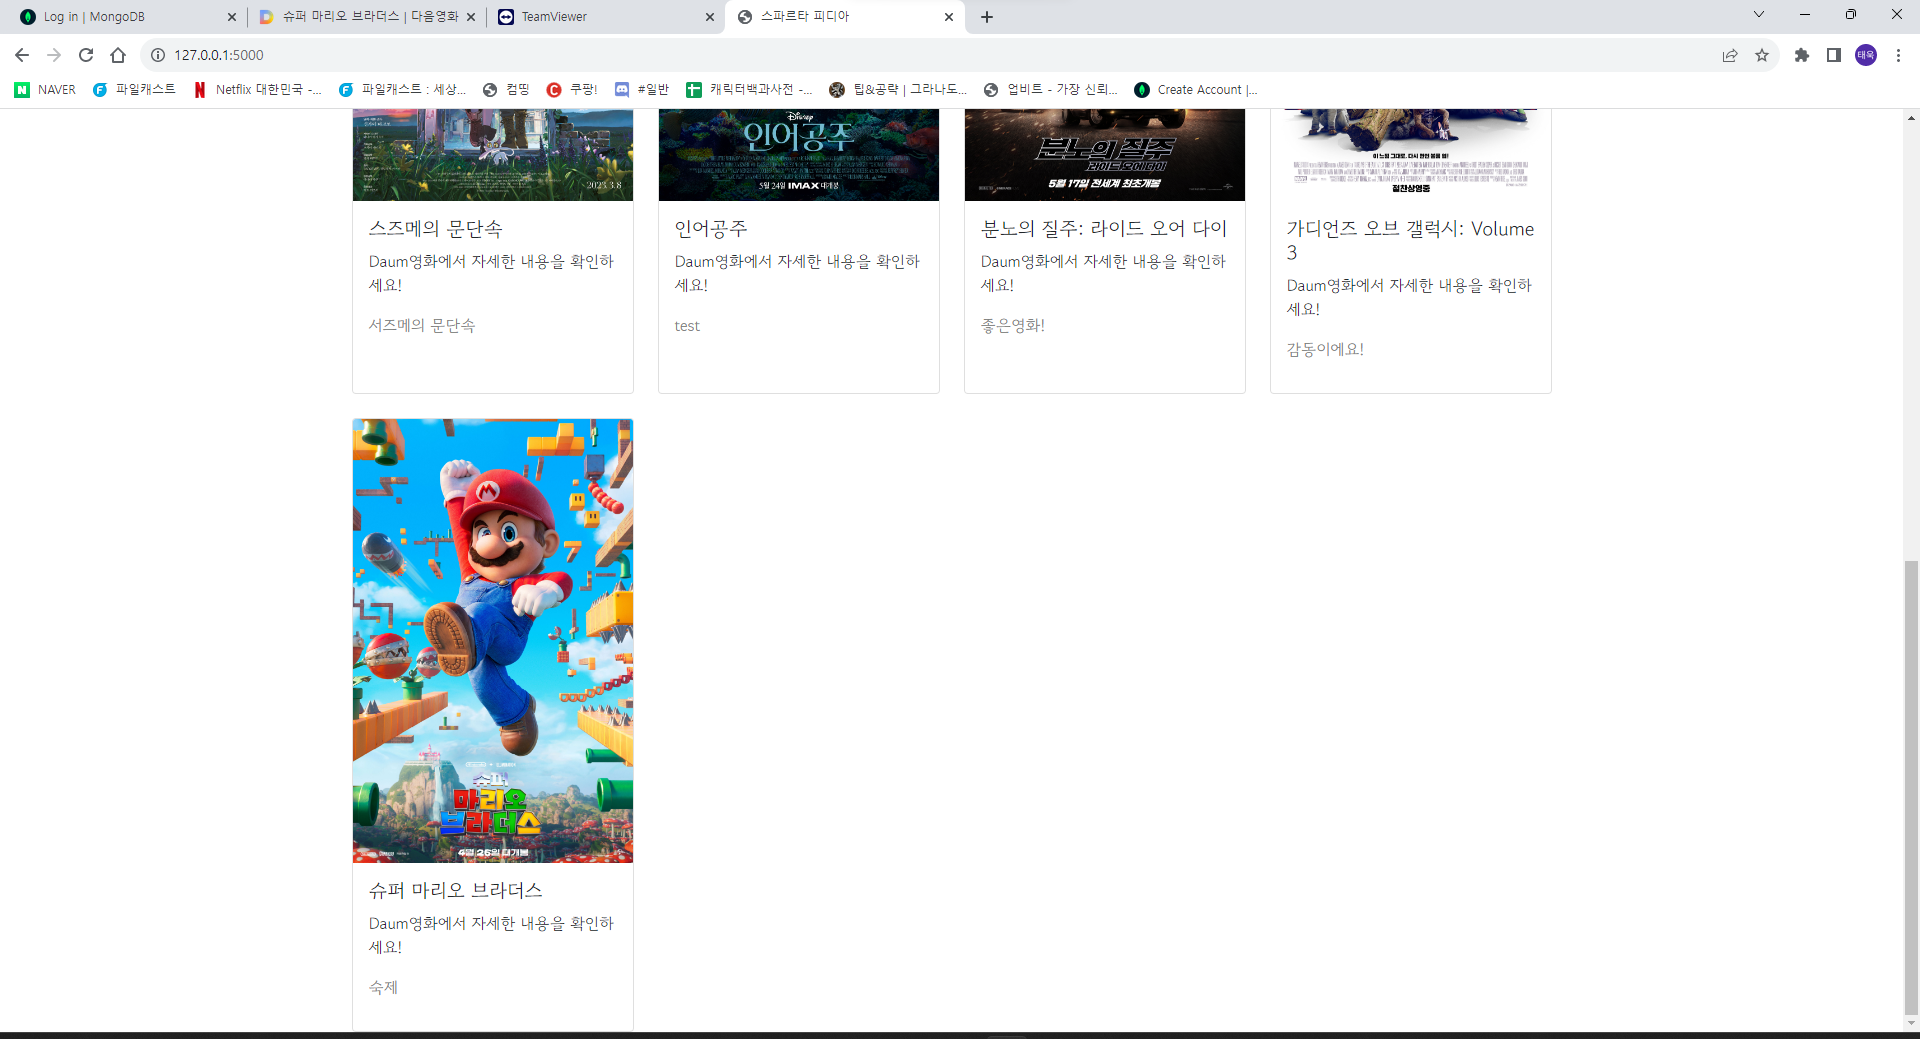1920x1039 pixels.
Task: Open the #일반 Discord bookmark
Action: coord(642,90)
